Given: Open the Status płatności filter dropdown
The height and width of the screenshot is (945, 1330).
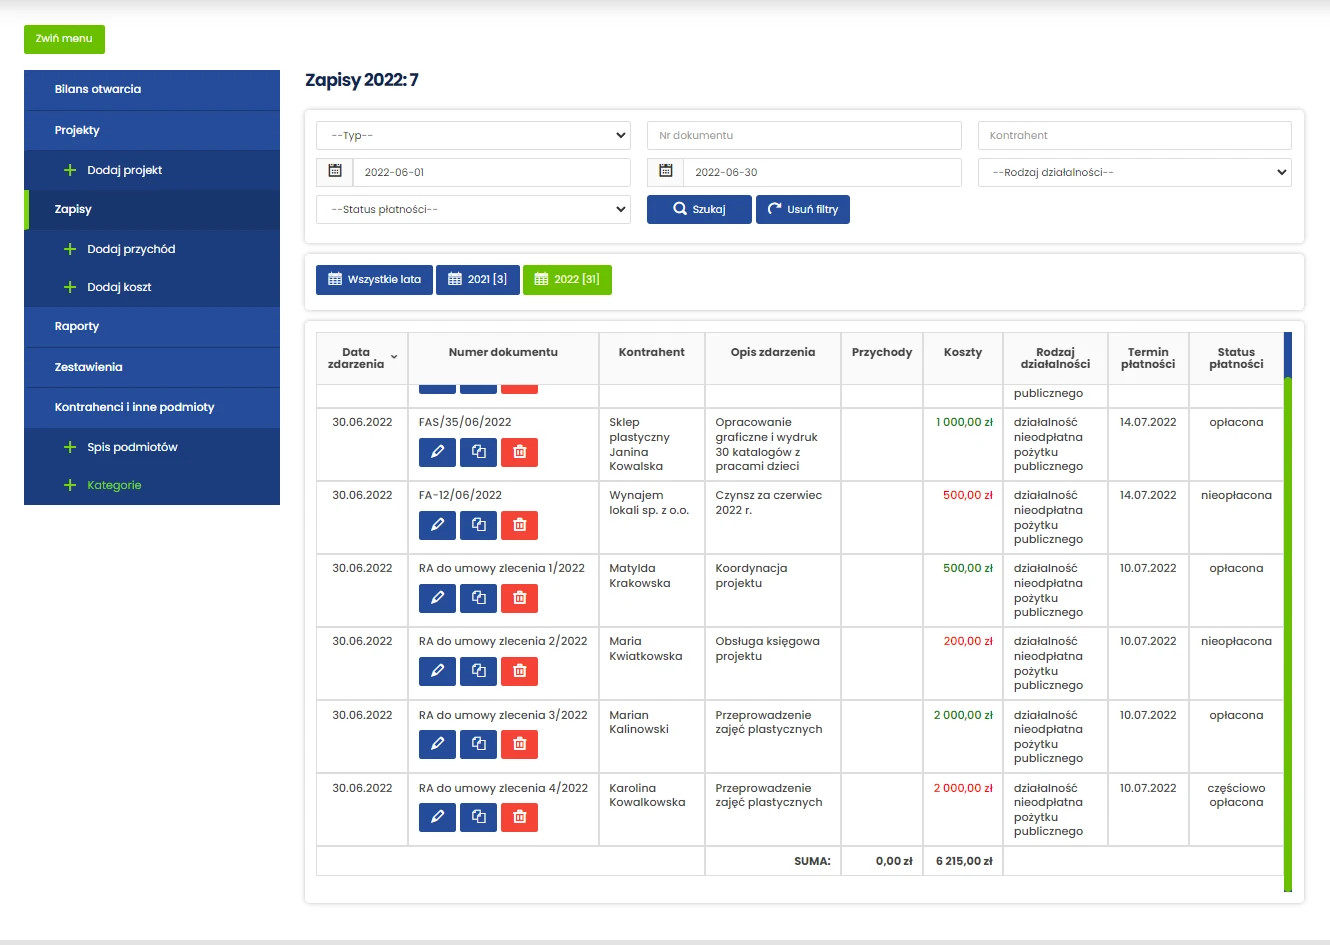Looking at the screenshot, I should (473, 209).
